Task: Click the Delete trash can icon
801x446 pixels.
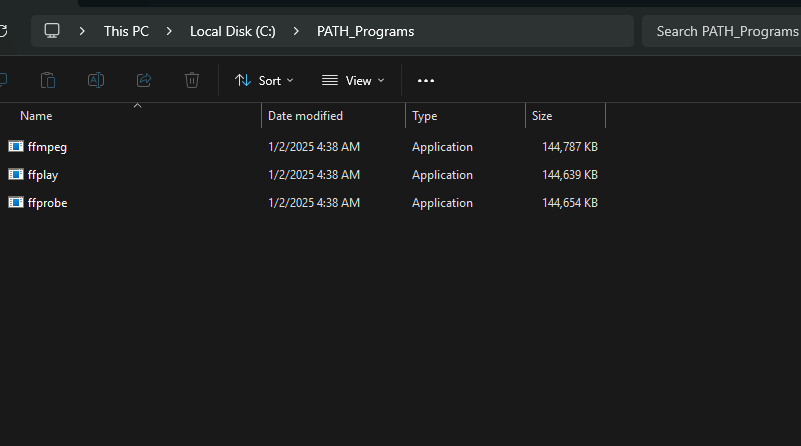Action: [x=192, y=80]
